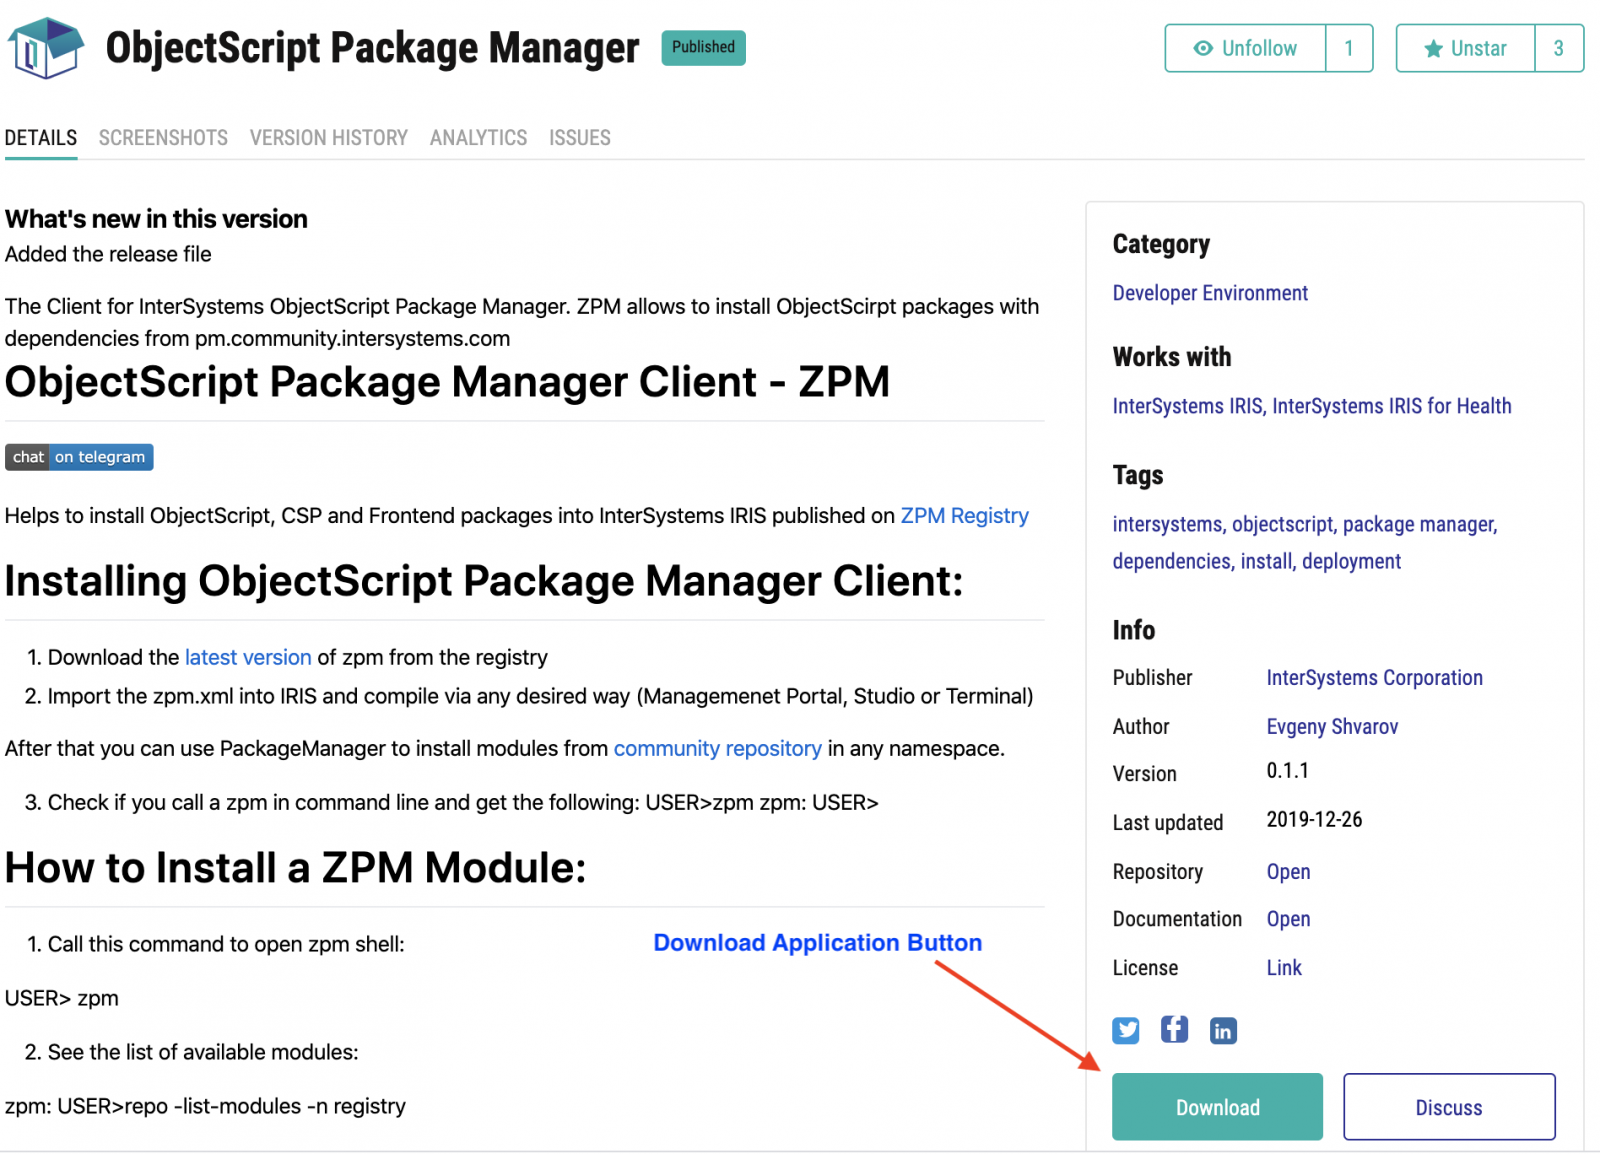
Task: Click InterSystems IRIS for Health link
Action: (1392, 406)
